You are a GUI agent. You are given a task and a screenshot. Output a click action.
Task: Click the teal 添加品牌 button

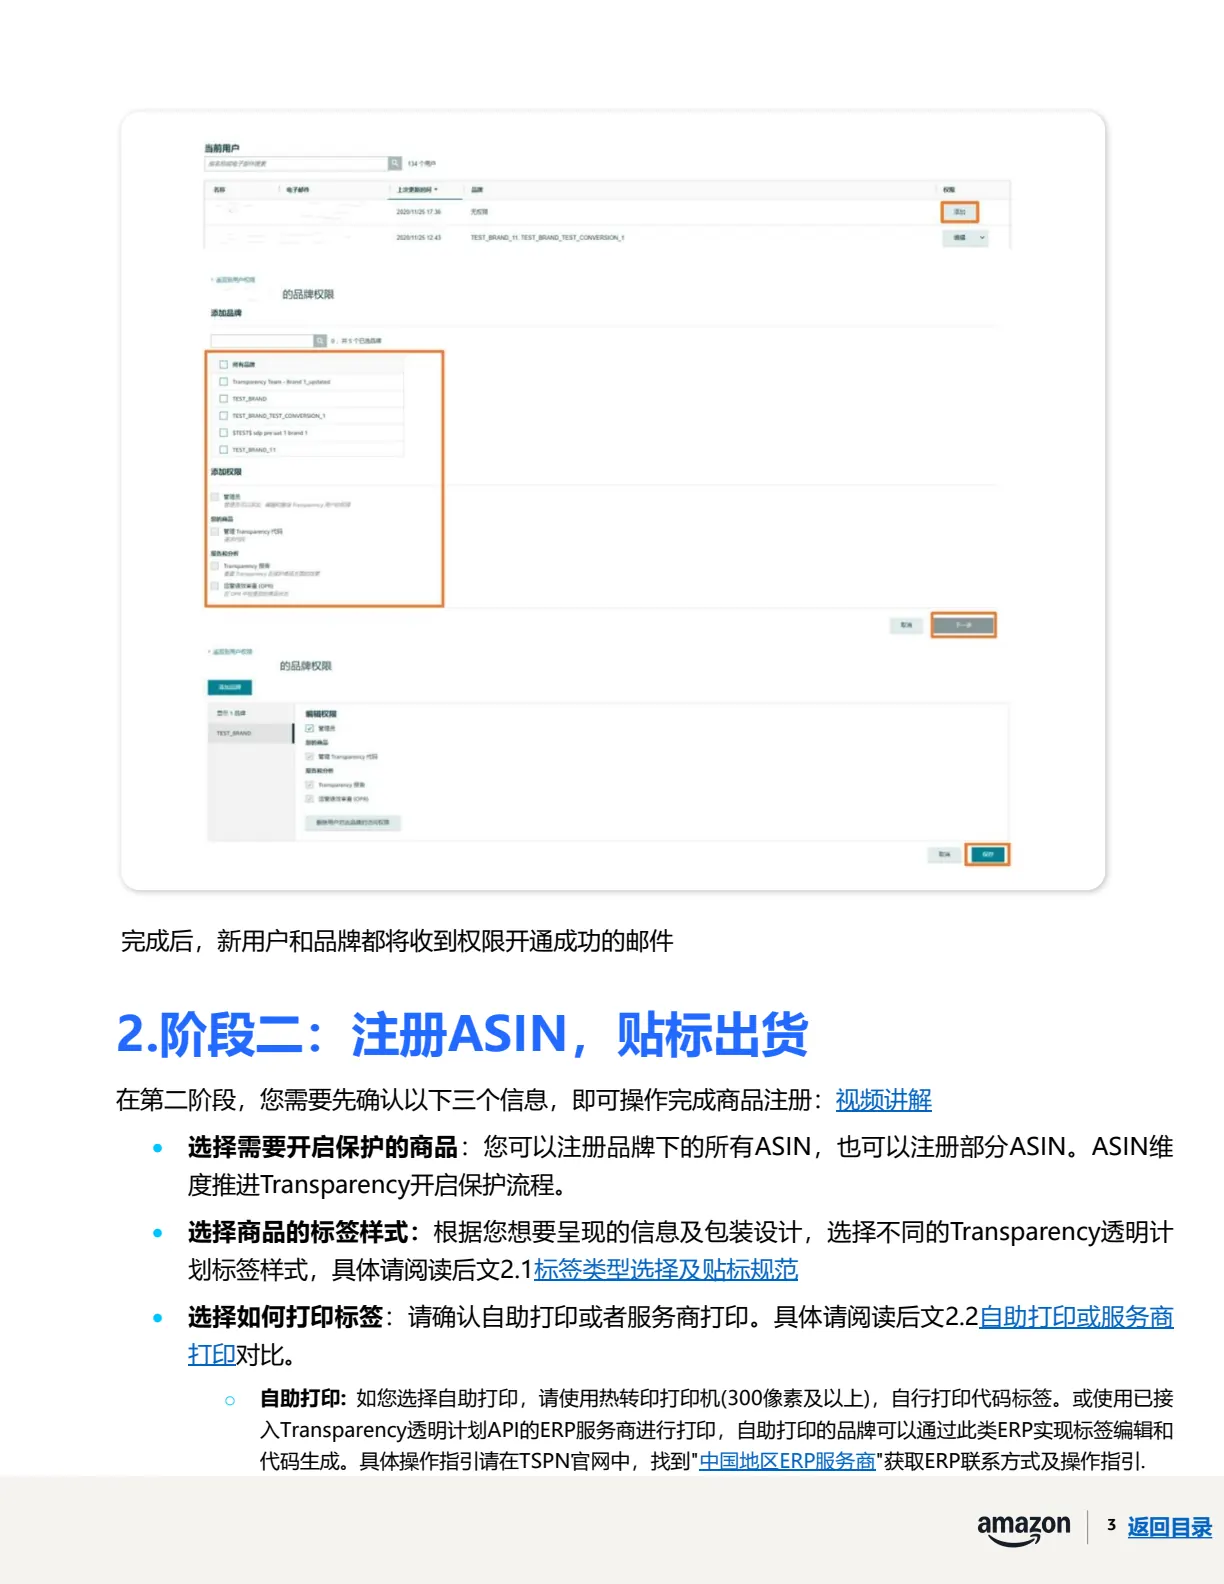(230, 687)
